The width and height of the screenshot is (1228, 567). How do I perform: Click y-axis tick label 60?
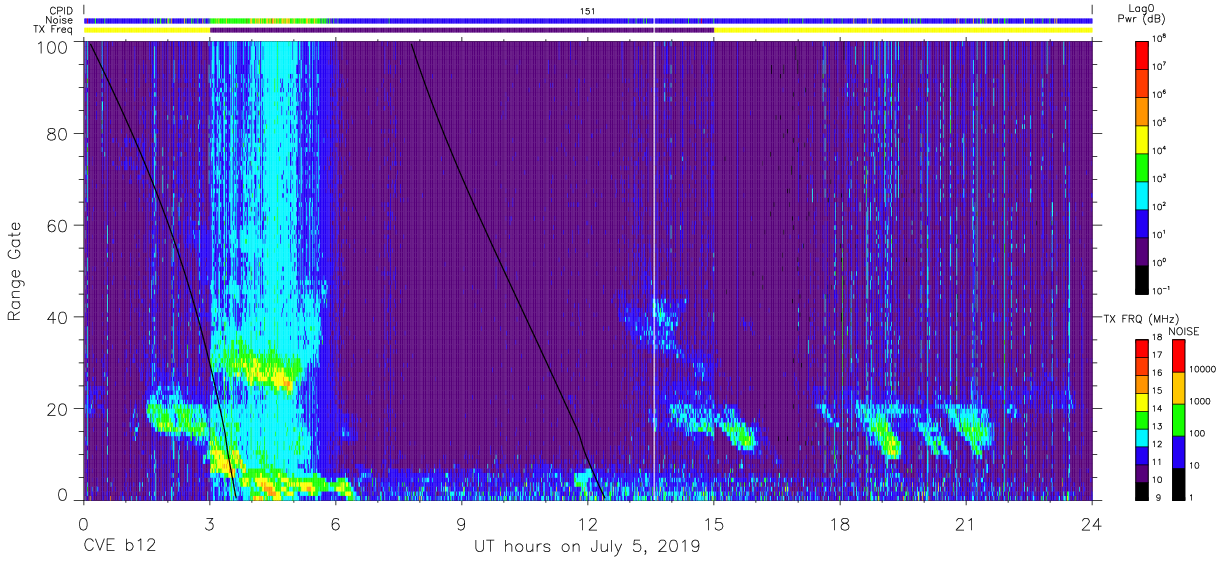(58, 225)
